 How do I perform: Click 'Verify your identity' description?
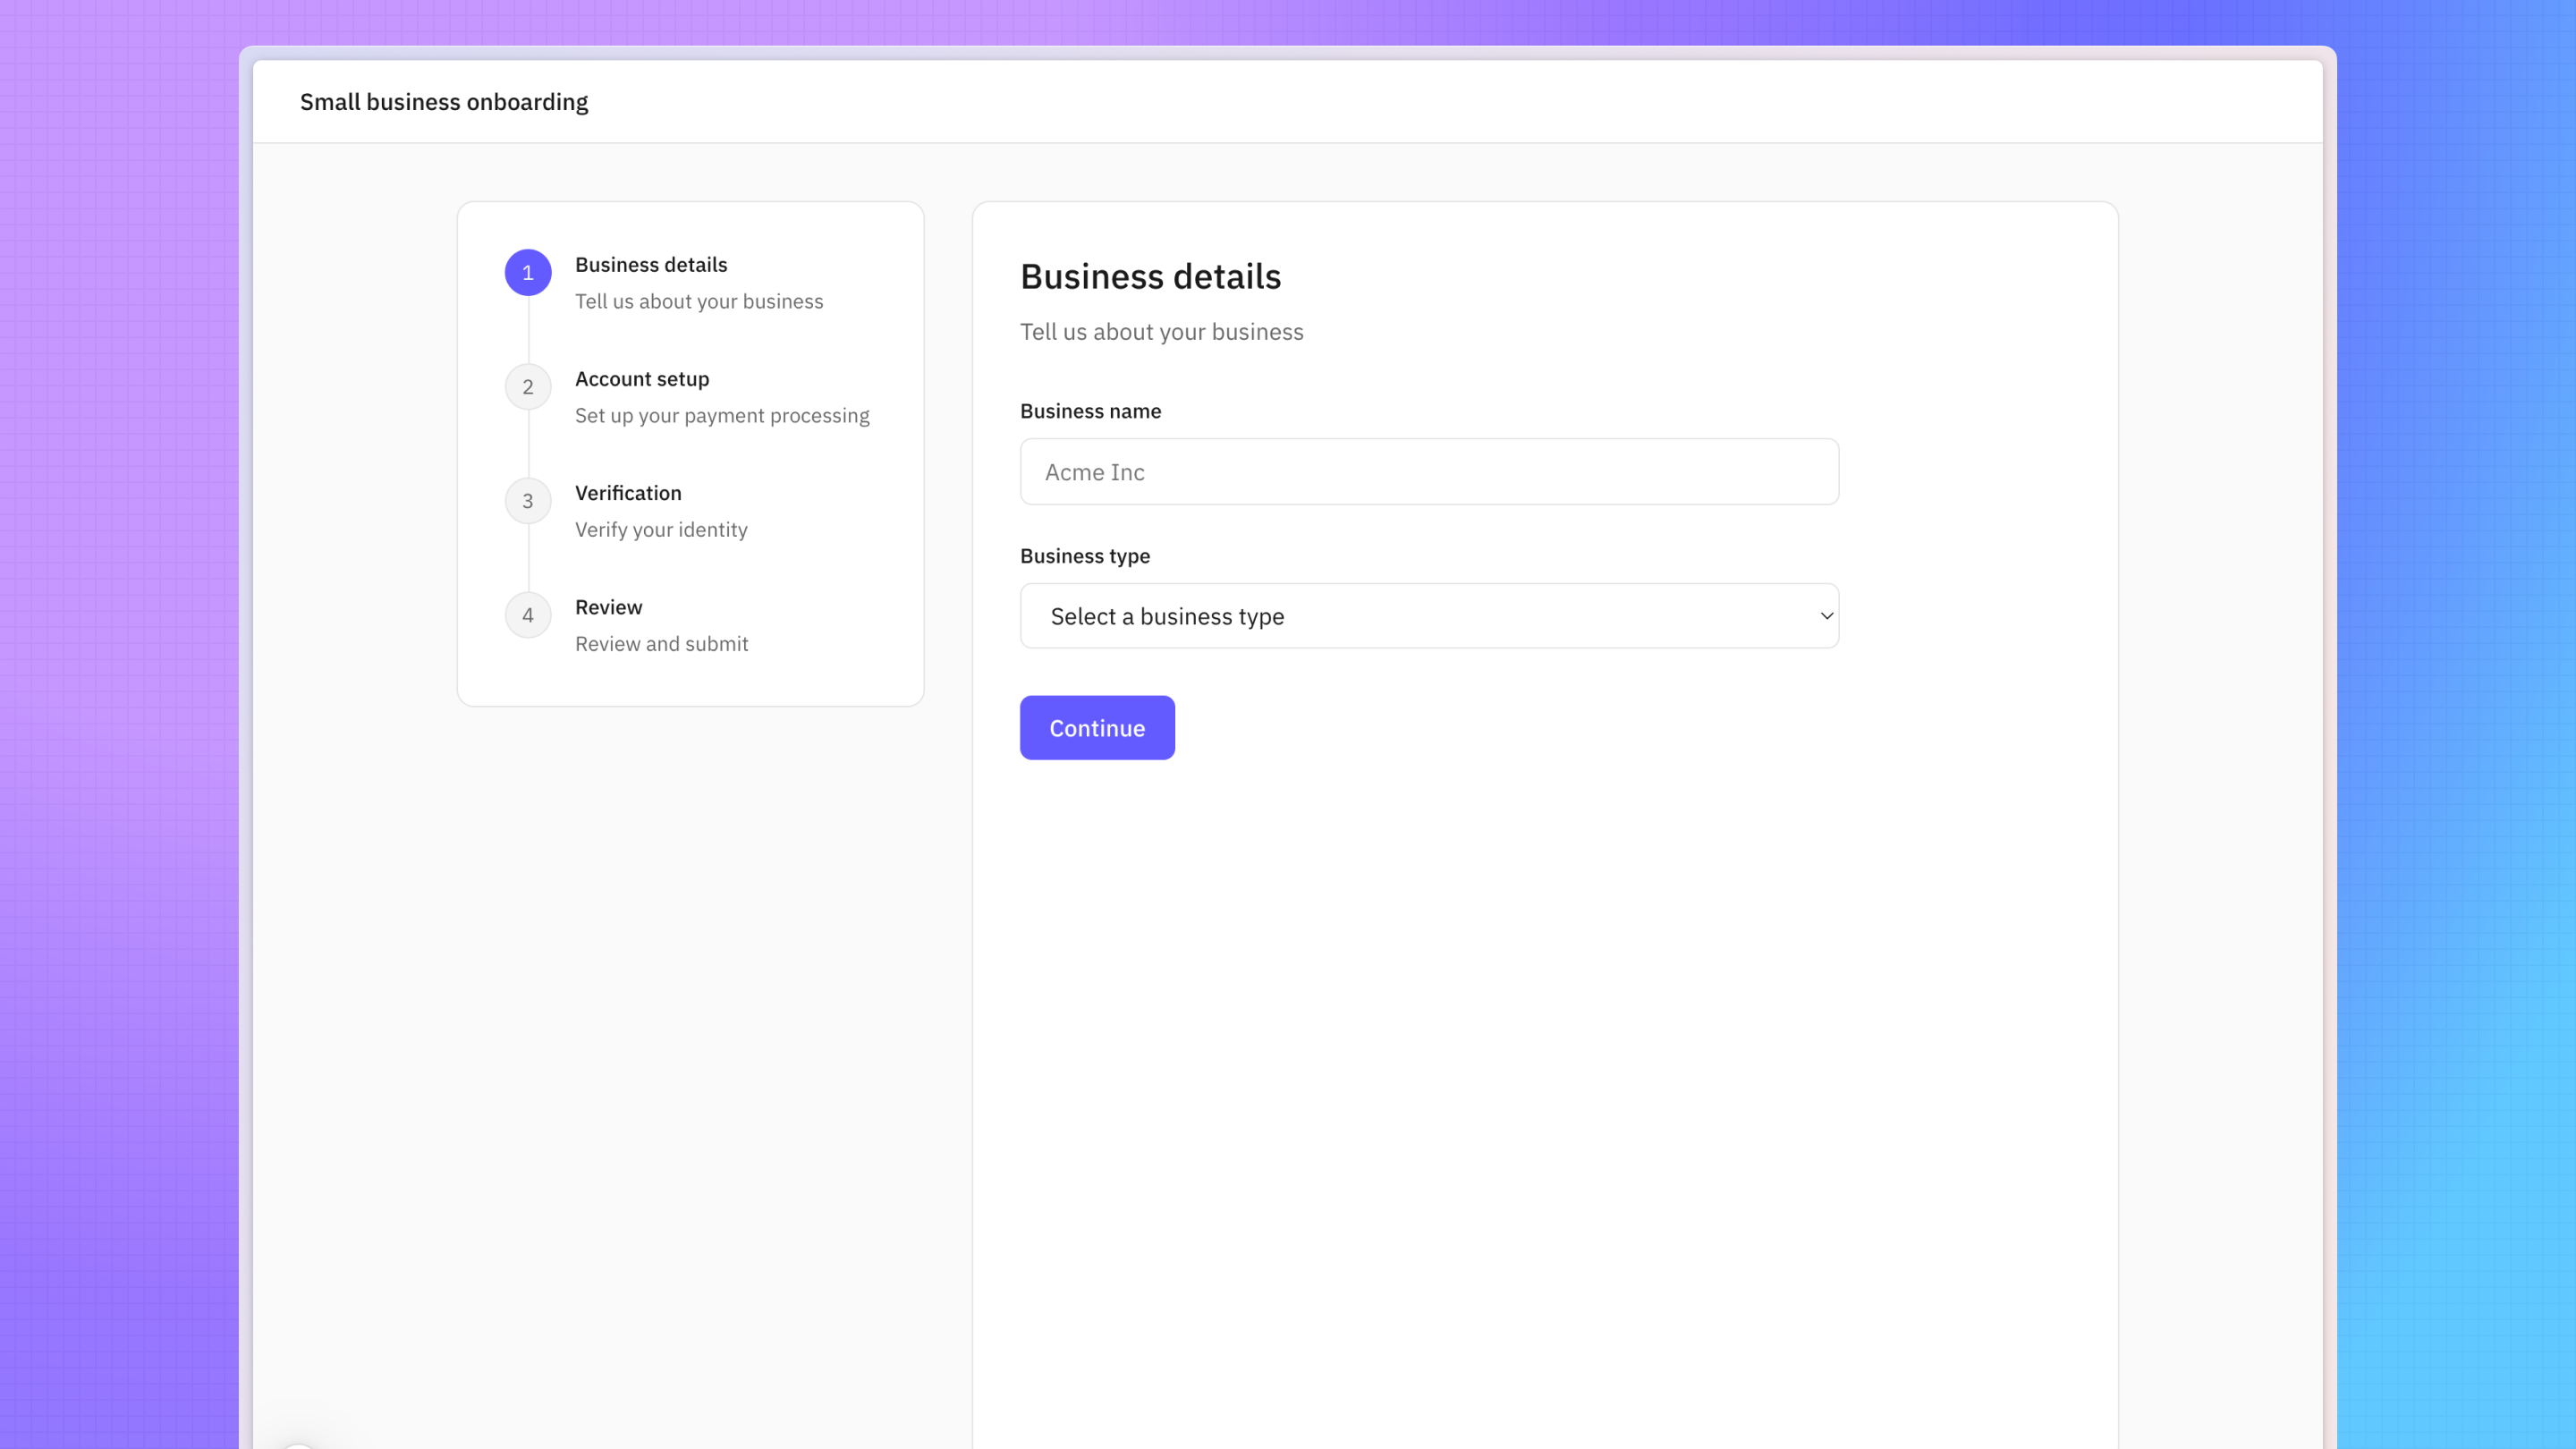click(x=661, y=530)
